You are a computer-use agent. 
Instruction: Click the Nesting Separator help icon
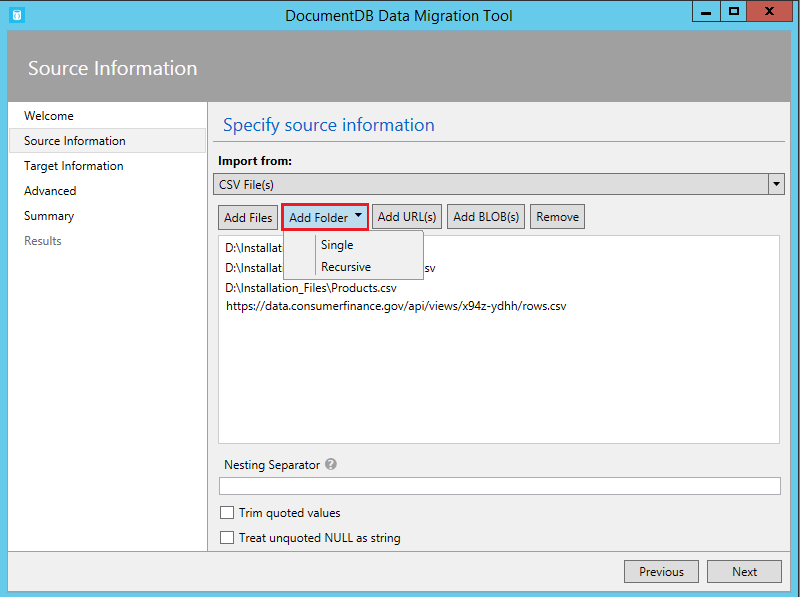[331, 465]
